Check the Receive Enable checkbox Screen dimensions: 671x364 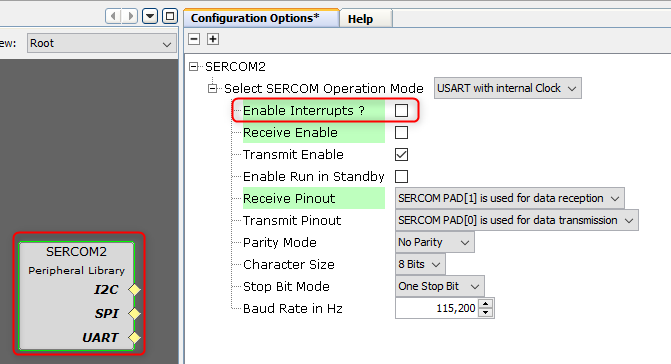pyautogui.click(x=401, y=133)
